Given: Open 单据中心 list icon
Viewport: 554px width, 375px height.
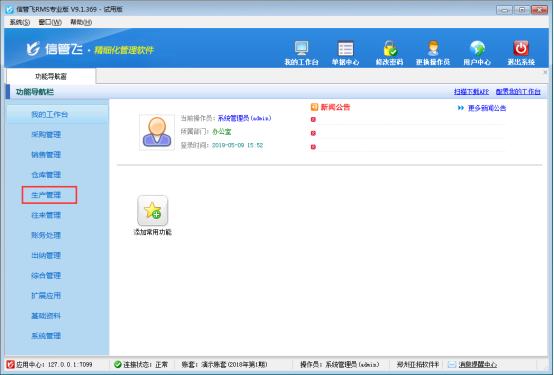Looking at the screenshot, I should pyautogui.click(x=345, y=48).
